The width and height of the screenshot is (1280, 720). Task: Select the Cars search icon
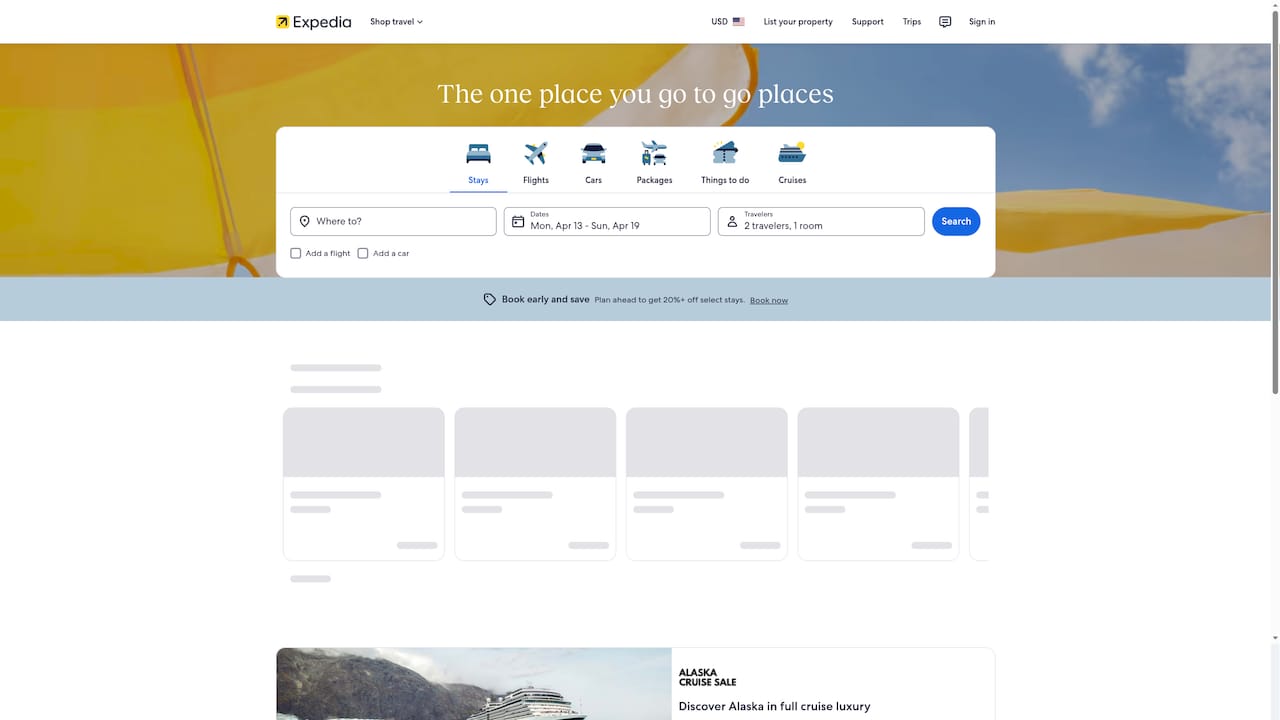(593, 152)
